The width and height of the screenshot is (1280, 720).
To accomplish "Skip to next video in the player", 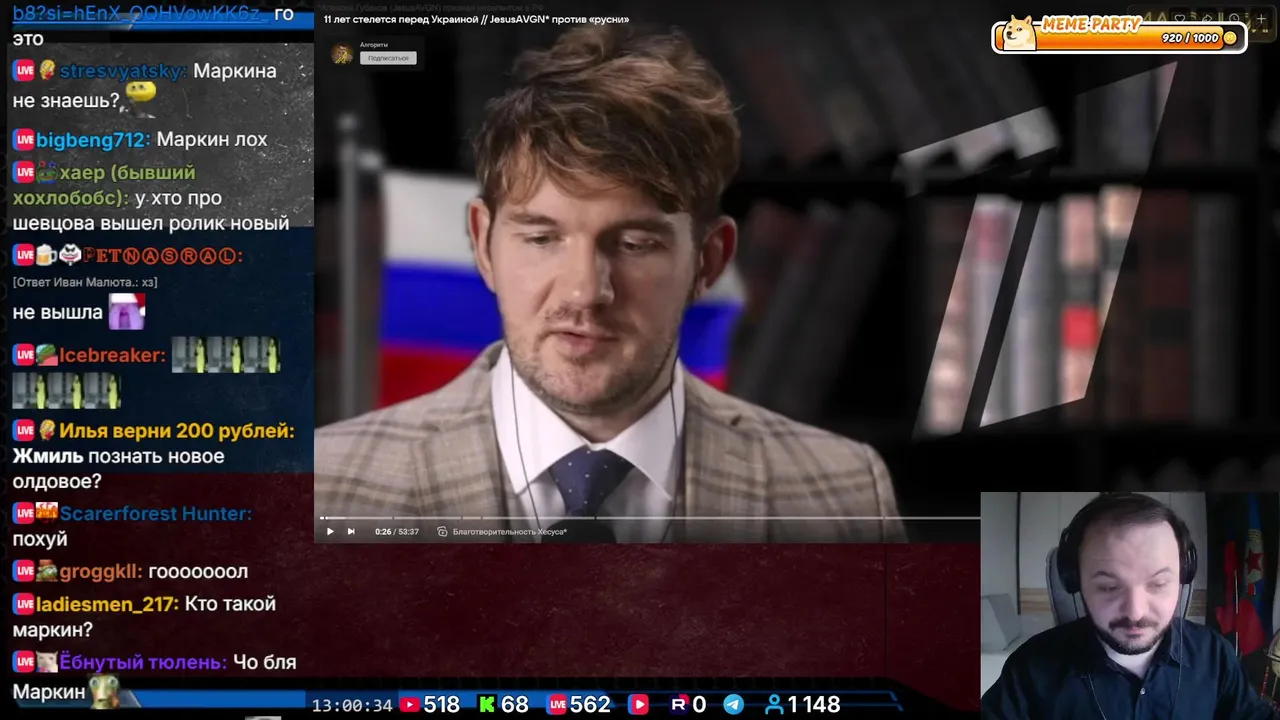I will [x=351, y=532].
